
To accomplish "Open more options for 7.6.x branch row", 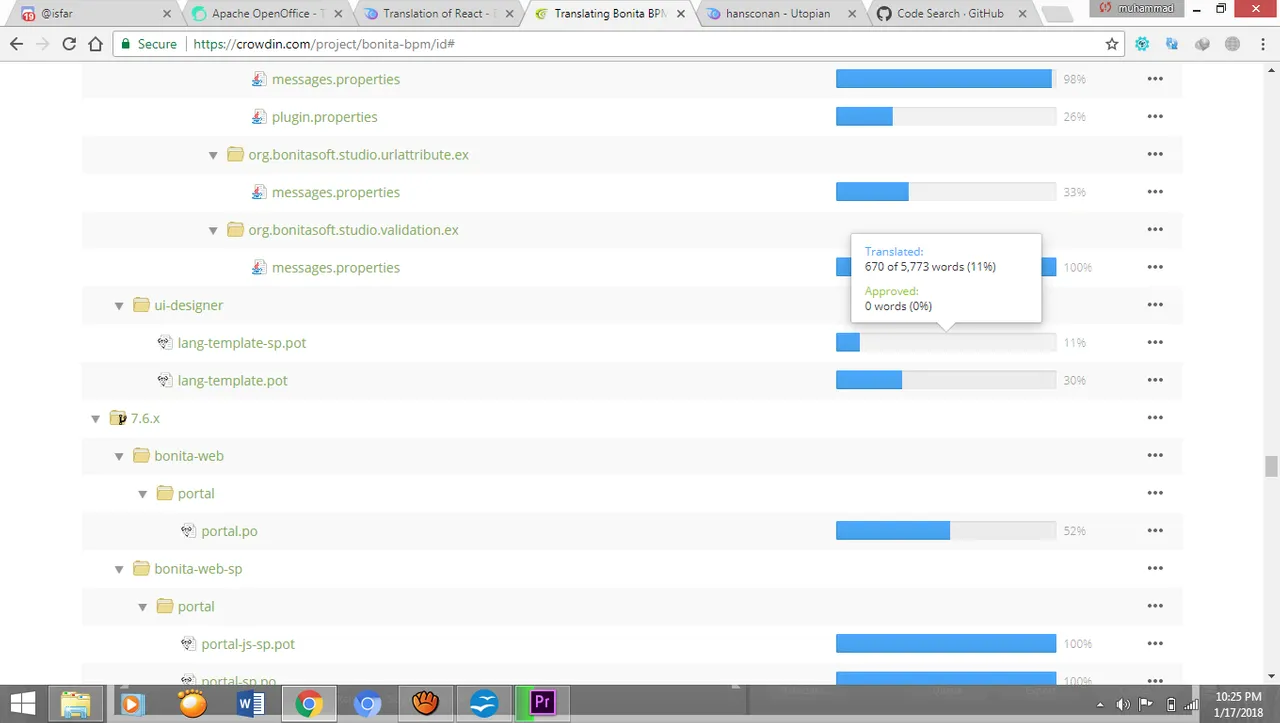I will click(1155, 418).
